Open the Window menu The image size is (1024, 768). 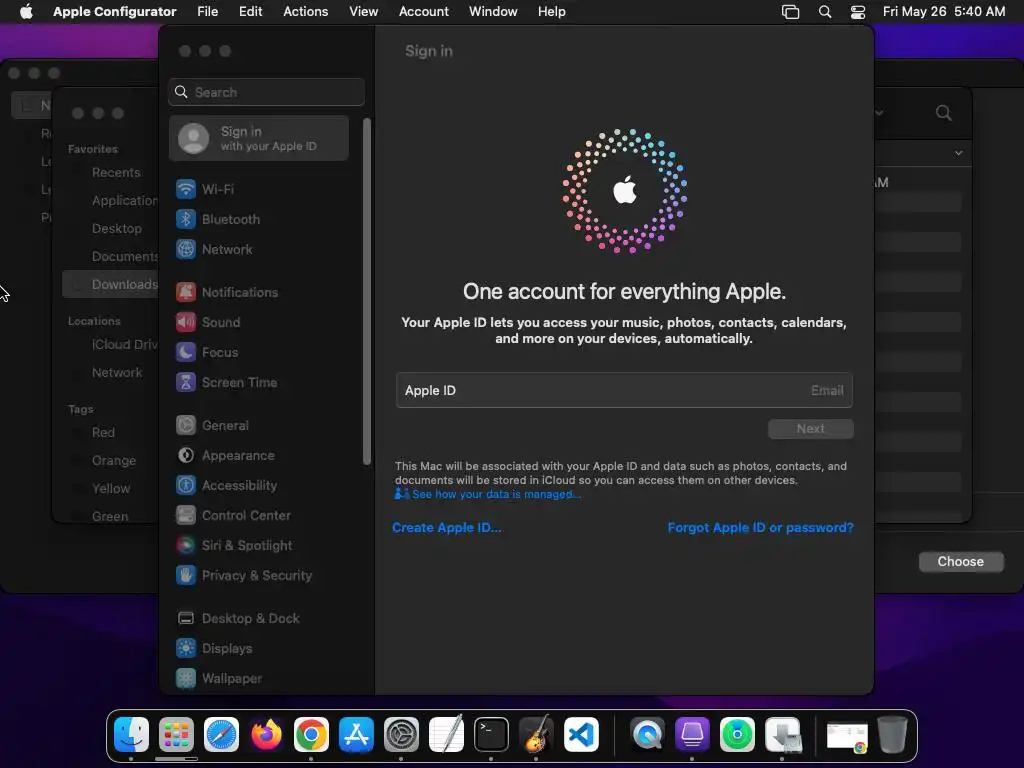coord(493,12)
